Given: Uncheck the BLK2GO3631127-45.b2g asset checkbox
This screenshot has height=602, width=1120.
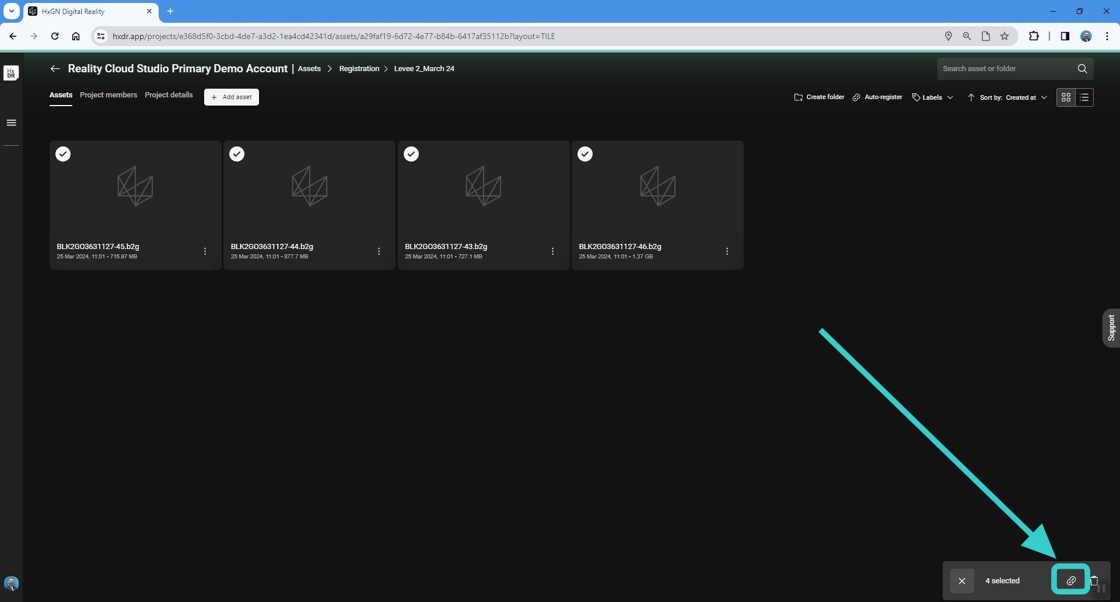Looking at the screenshot, I should [x=63, y=154].
